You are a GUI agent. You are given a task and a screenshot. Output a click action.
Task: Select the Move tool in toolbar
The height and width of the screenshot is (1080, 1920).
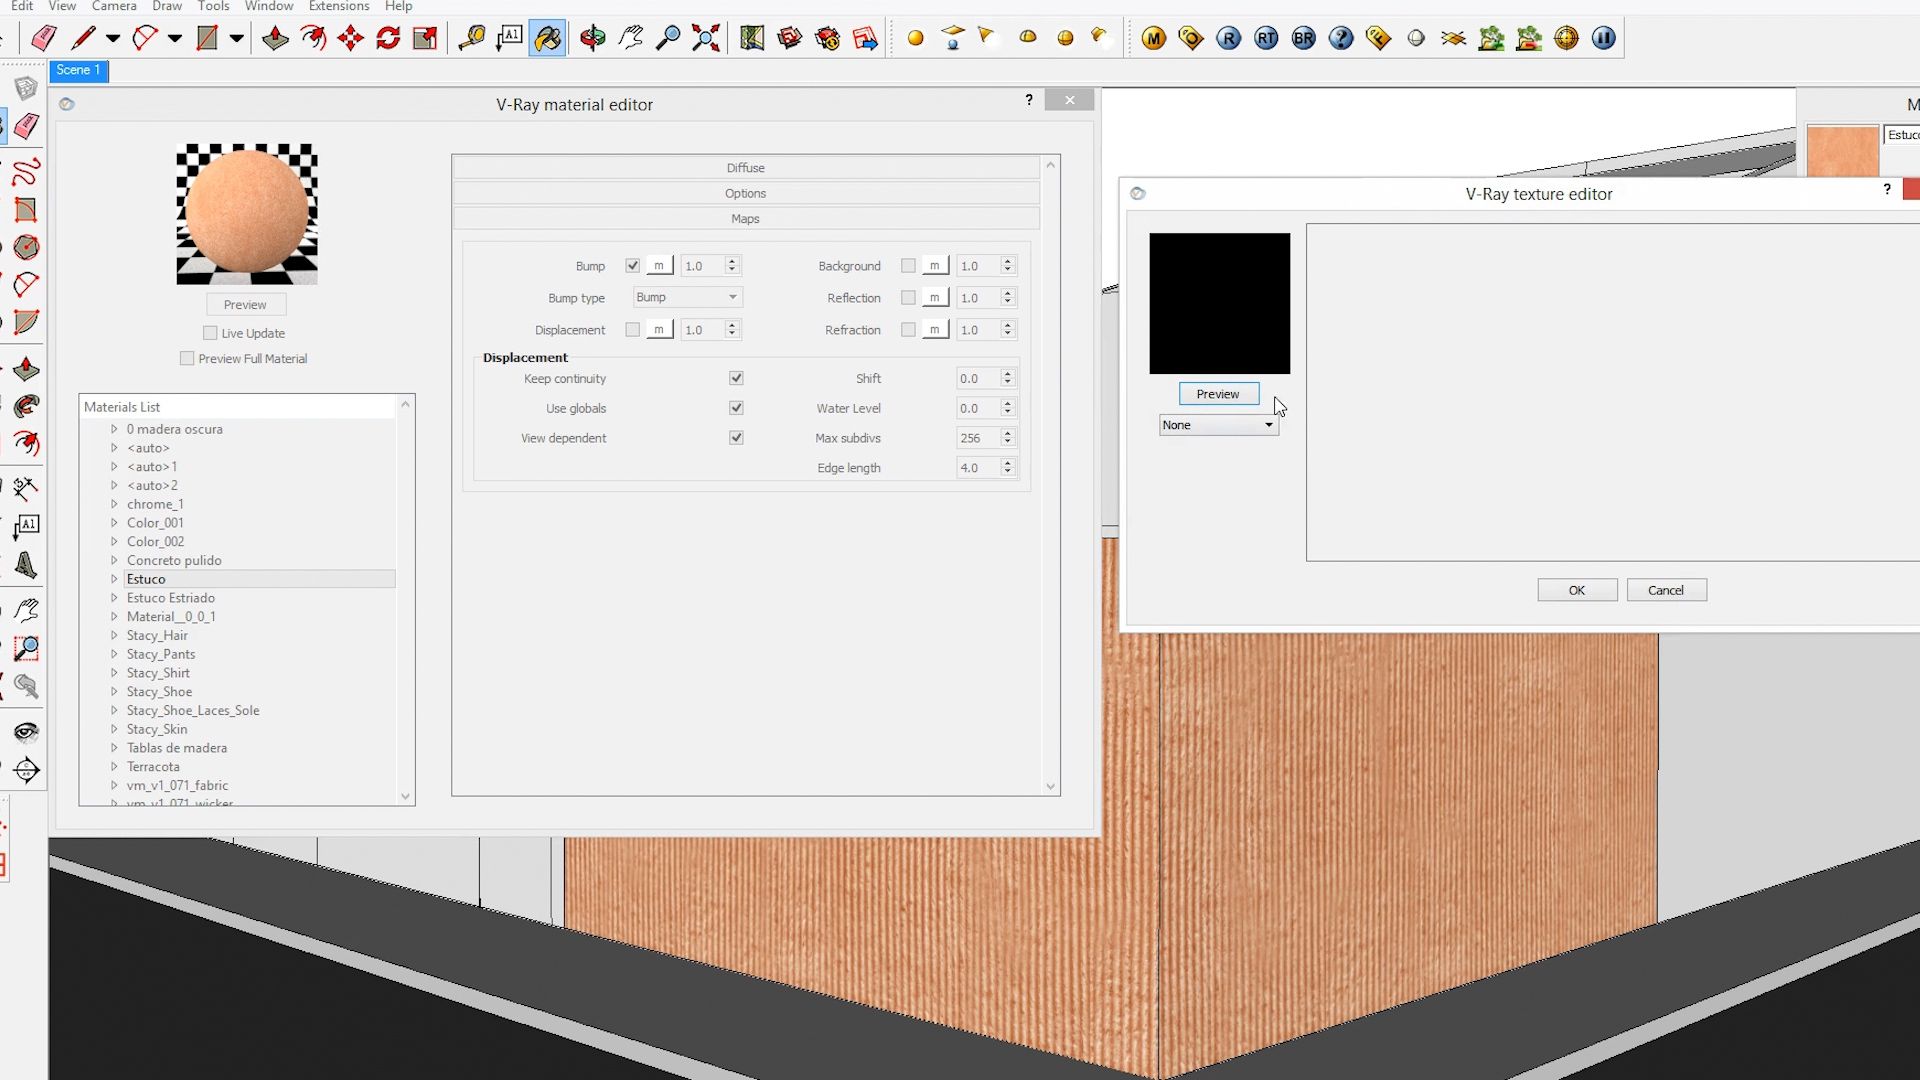(351, 38)
